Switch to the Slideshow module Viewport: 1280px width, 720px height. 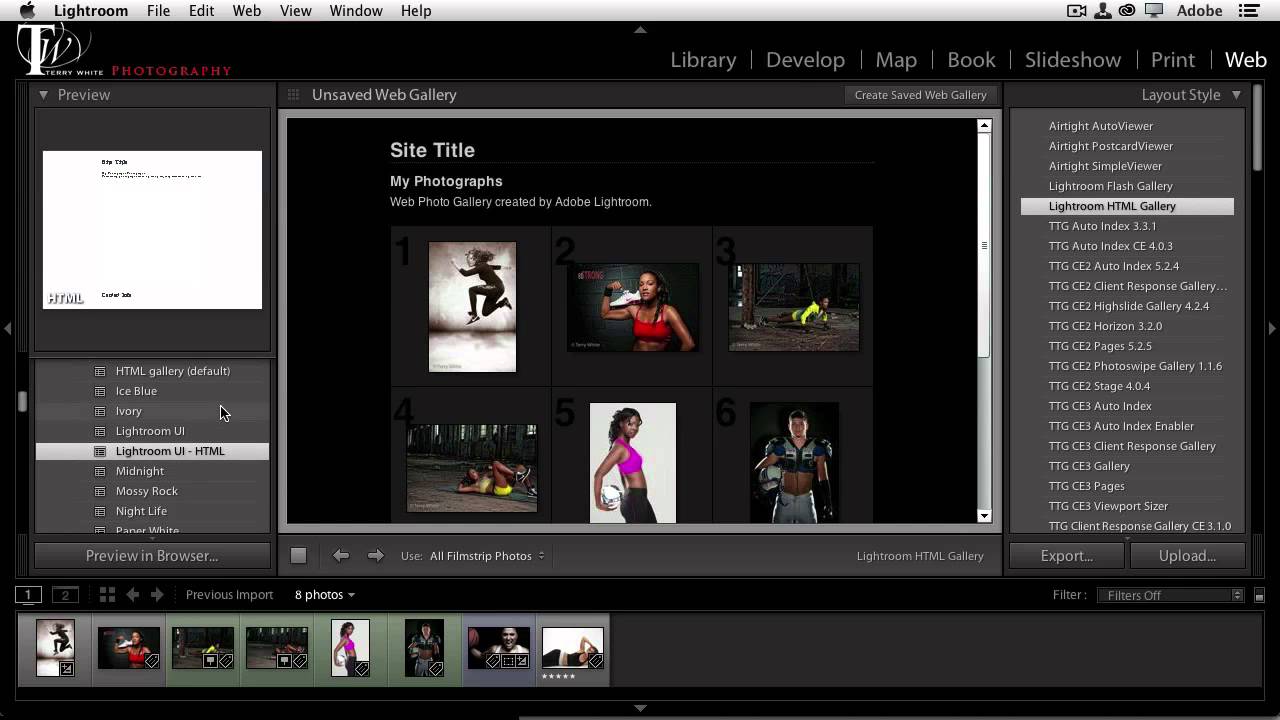click(x=1073, y=60)
